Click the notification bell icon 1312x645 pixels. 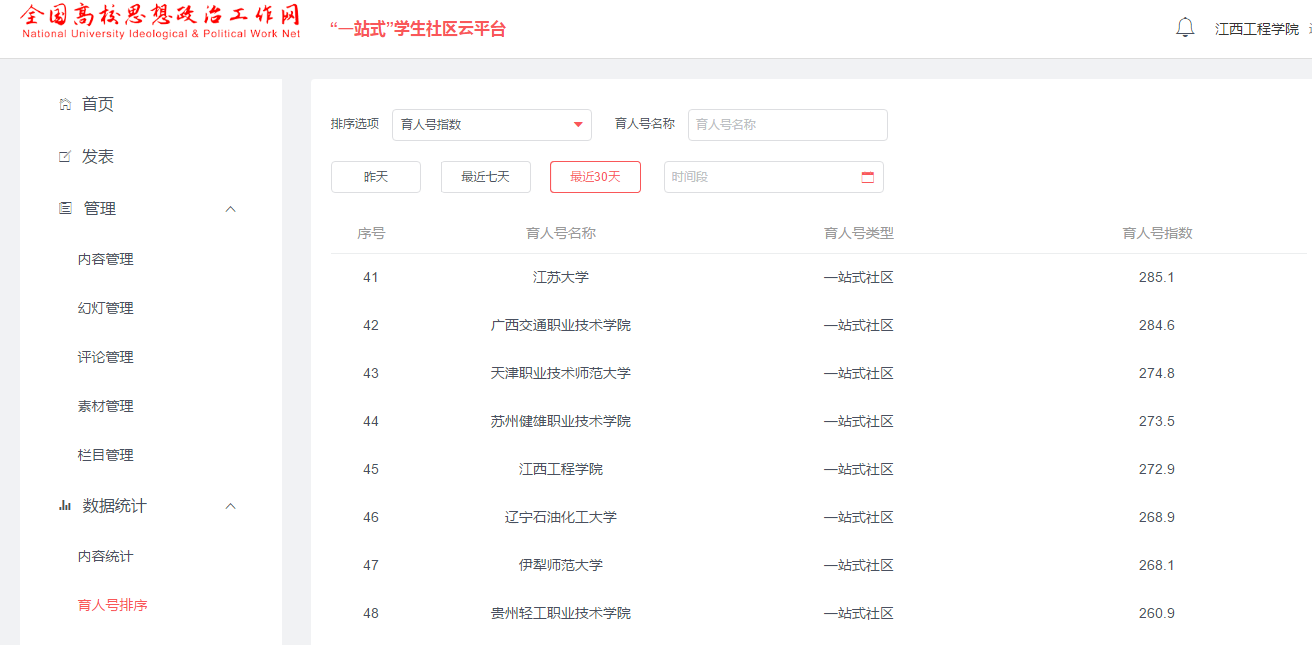1185,28
